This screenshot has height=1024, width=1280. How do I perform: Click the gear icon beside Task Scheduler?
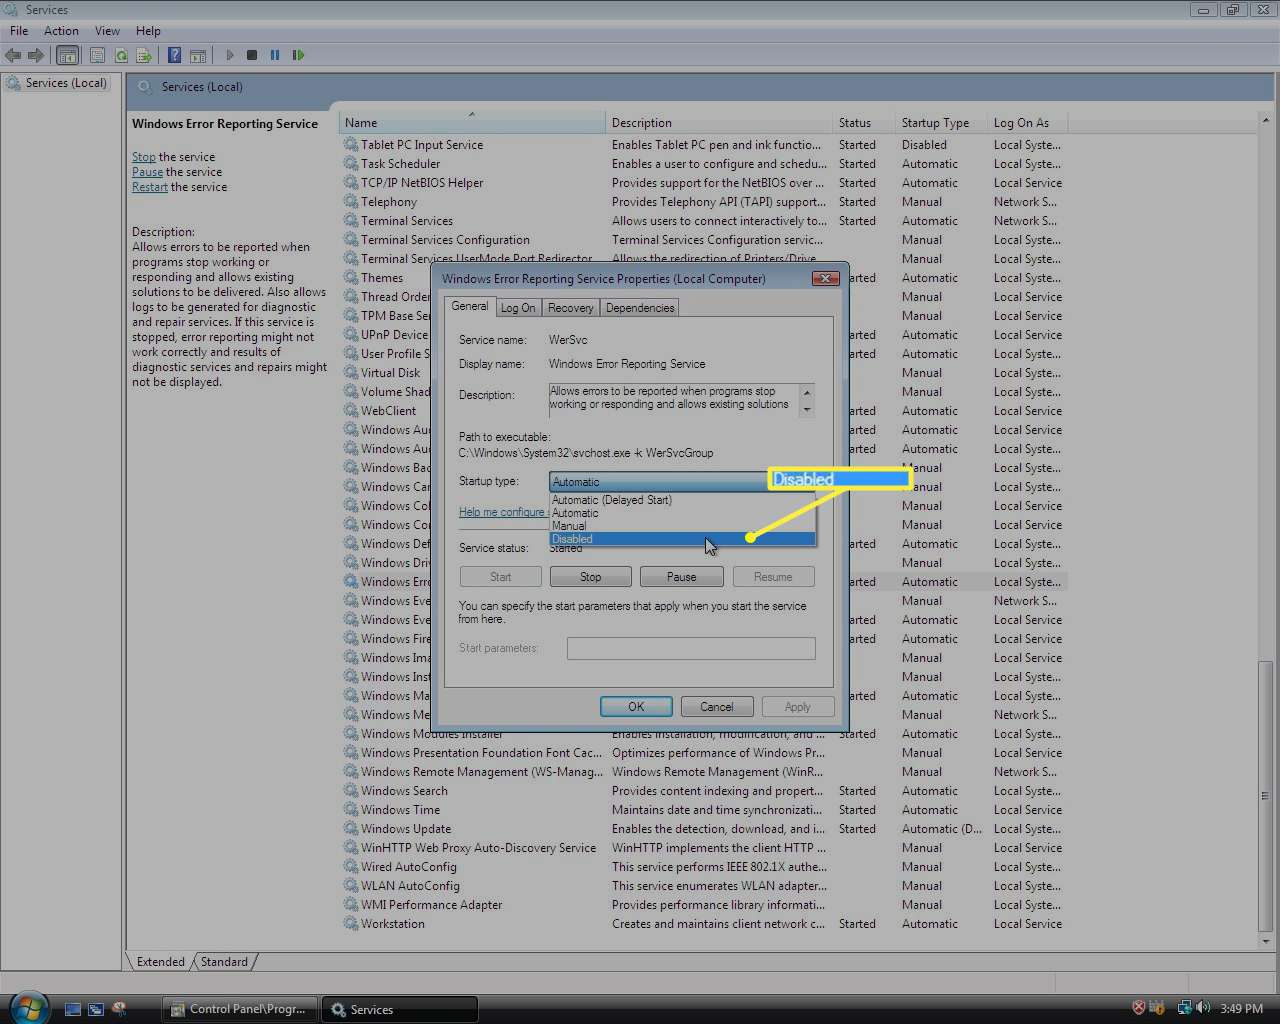[x=351, y=164]
